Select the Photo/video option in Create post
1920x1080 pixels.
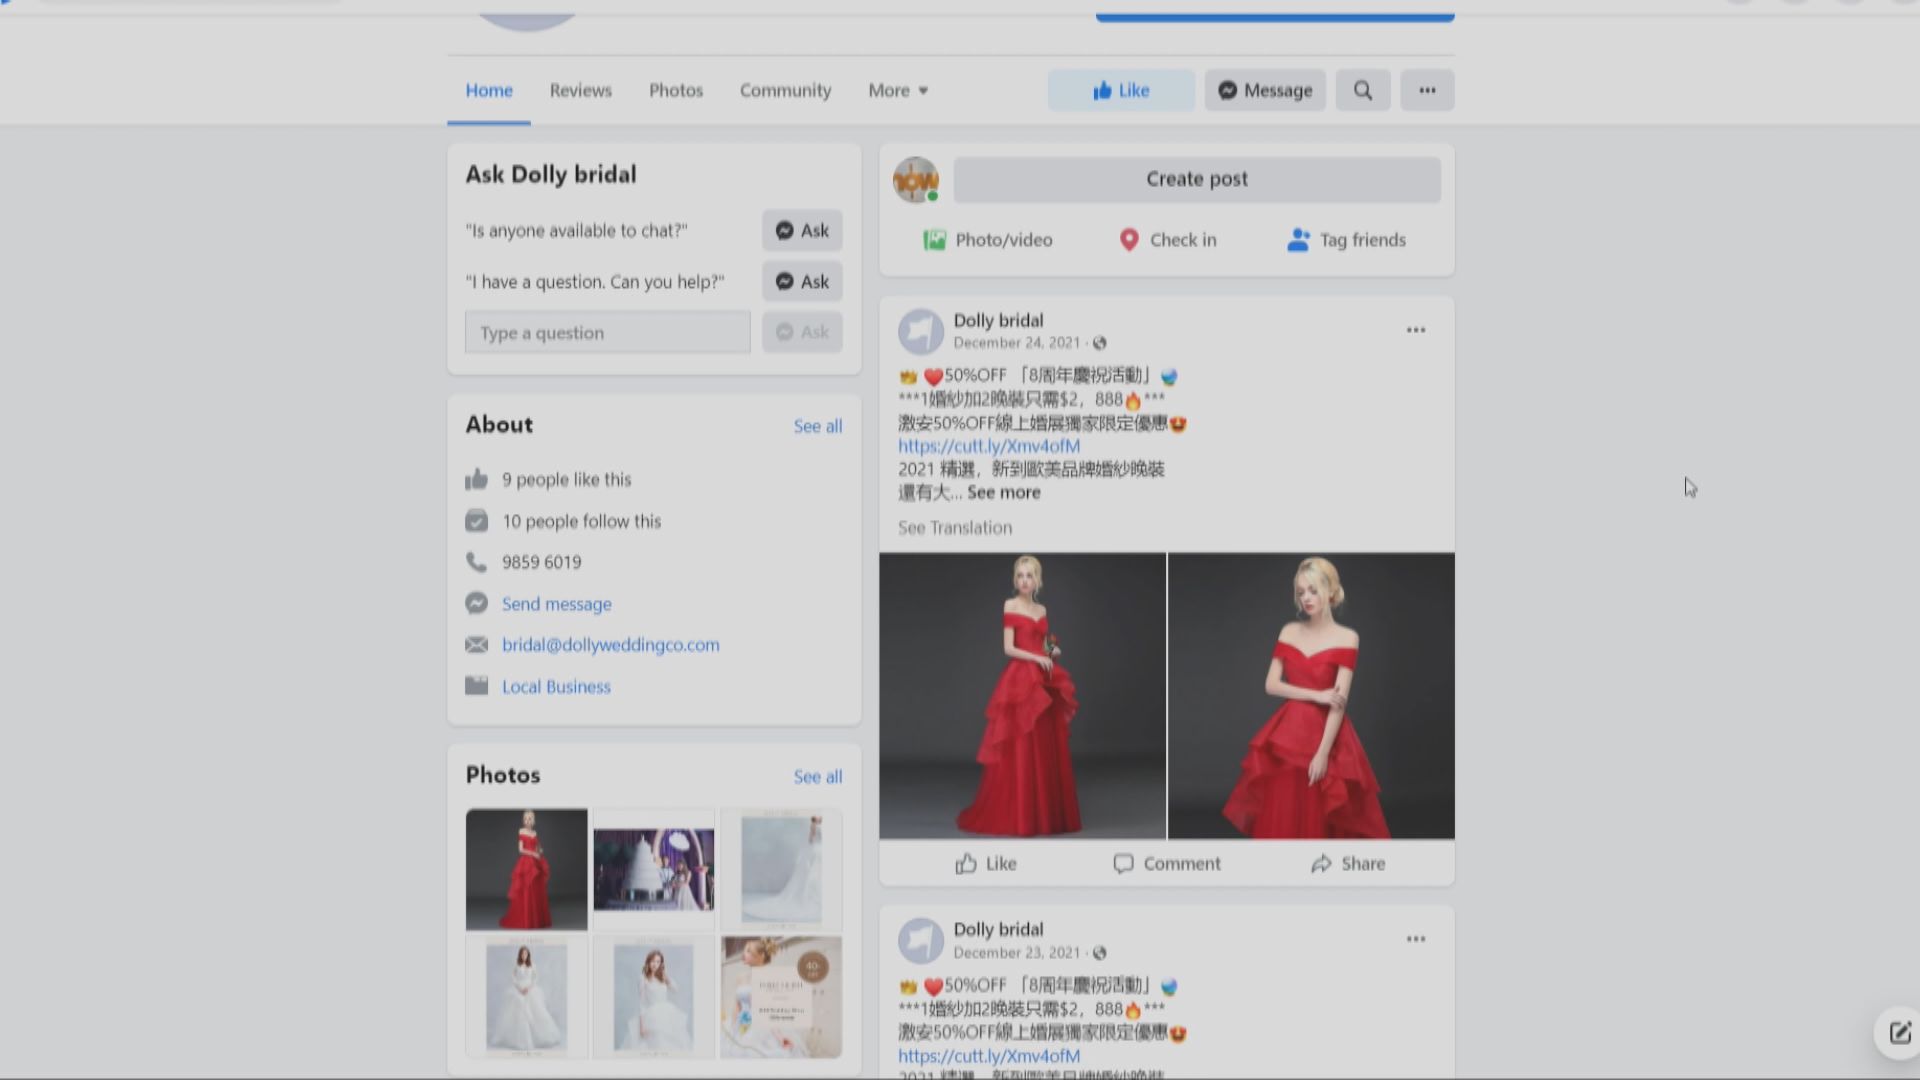coord(935,240)
